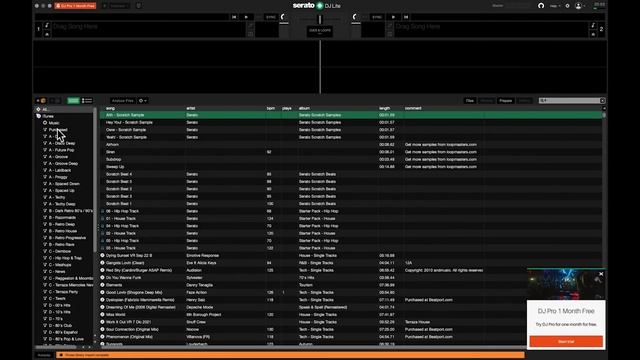The image size is (640, 360).
Task: Switch library to the green grid view
Action: [73, 100]
